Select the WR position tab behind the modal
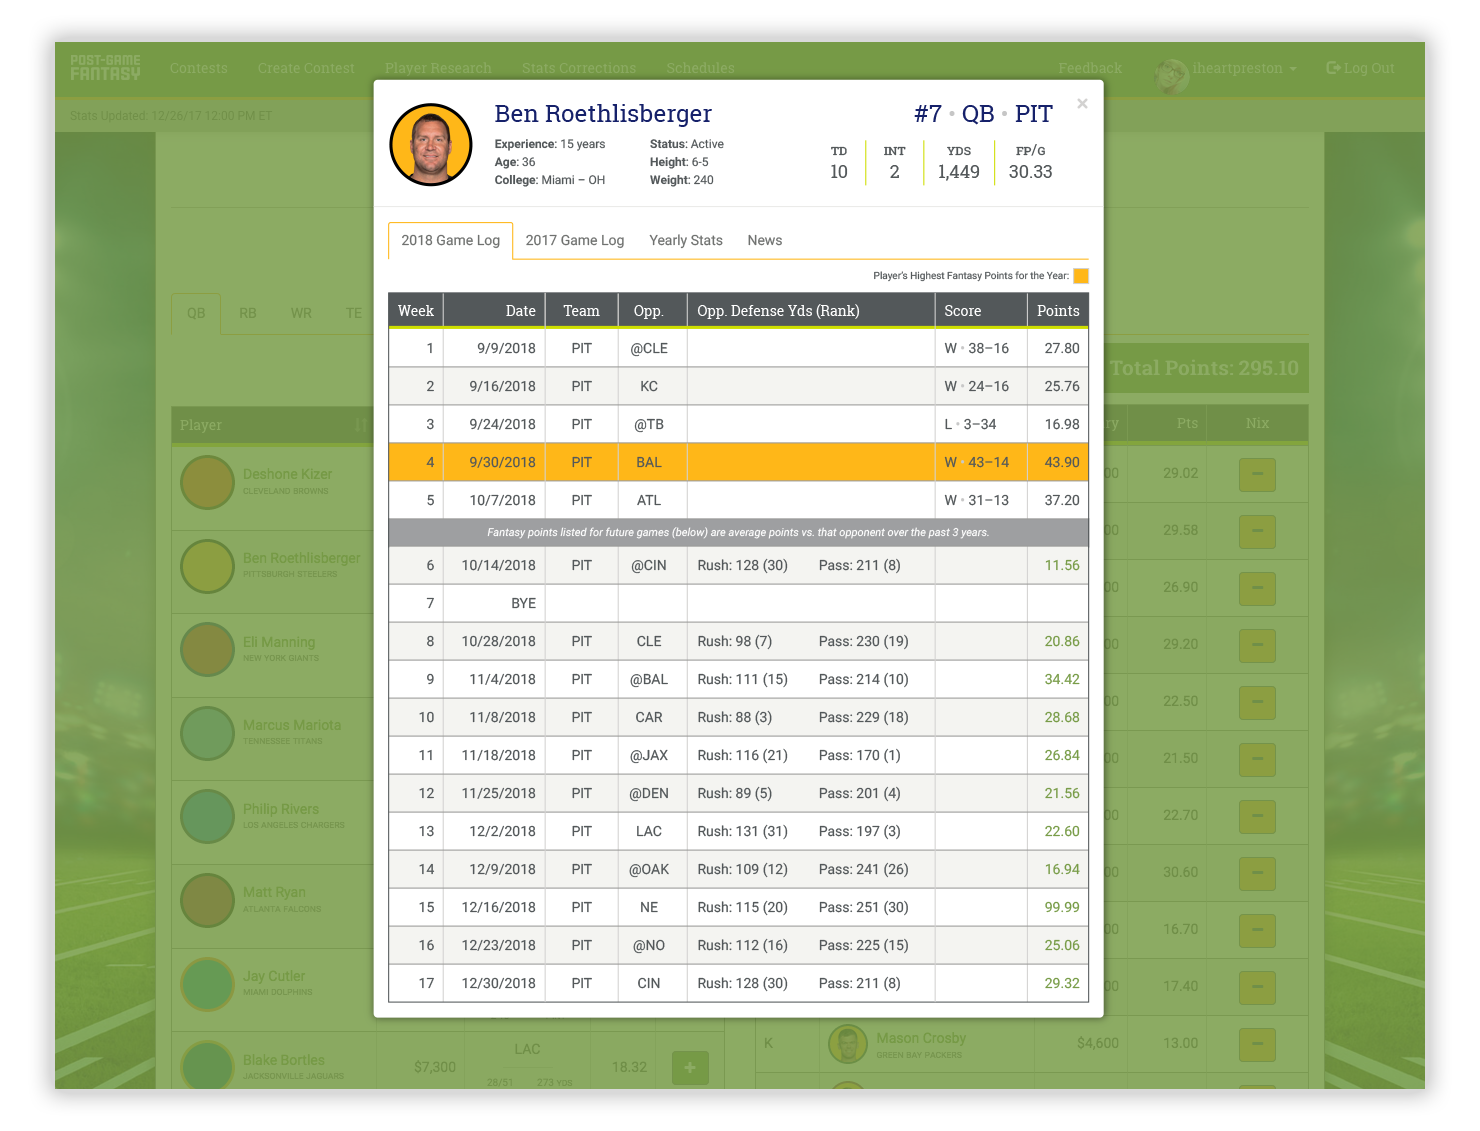Viewport: 1480px width, 1131px height. [301, 313]
